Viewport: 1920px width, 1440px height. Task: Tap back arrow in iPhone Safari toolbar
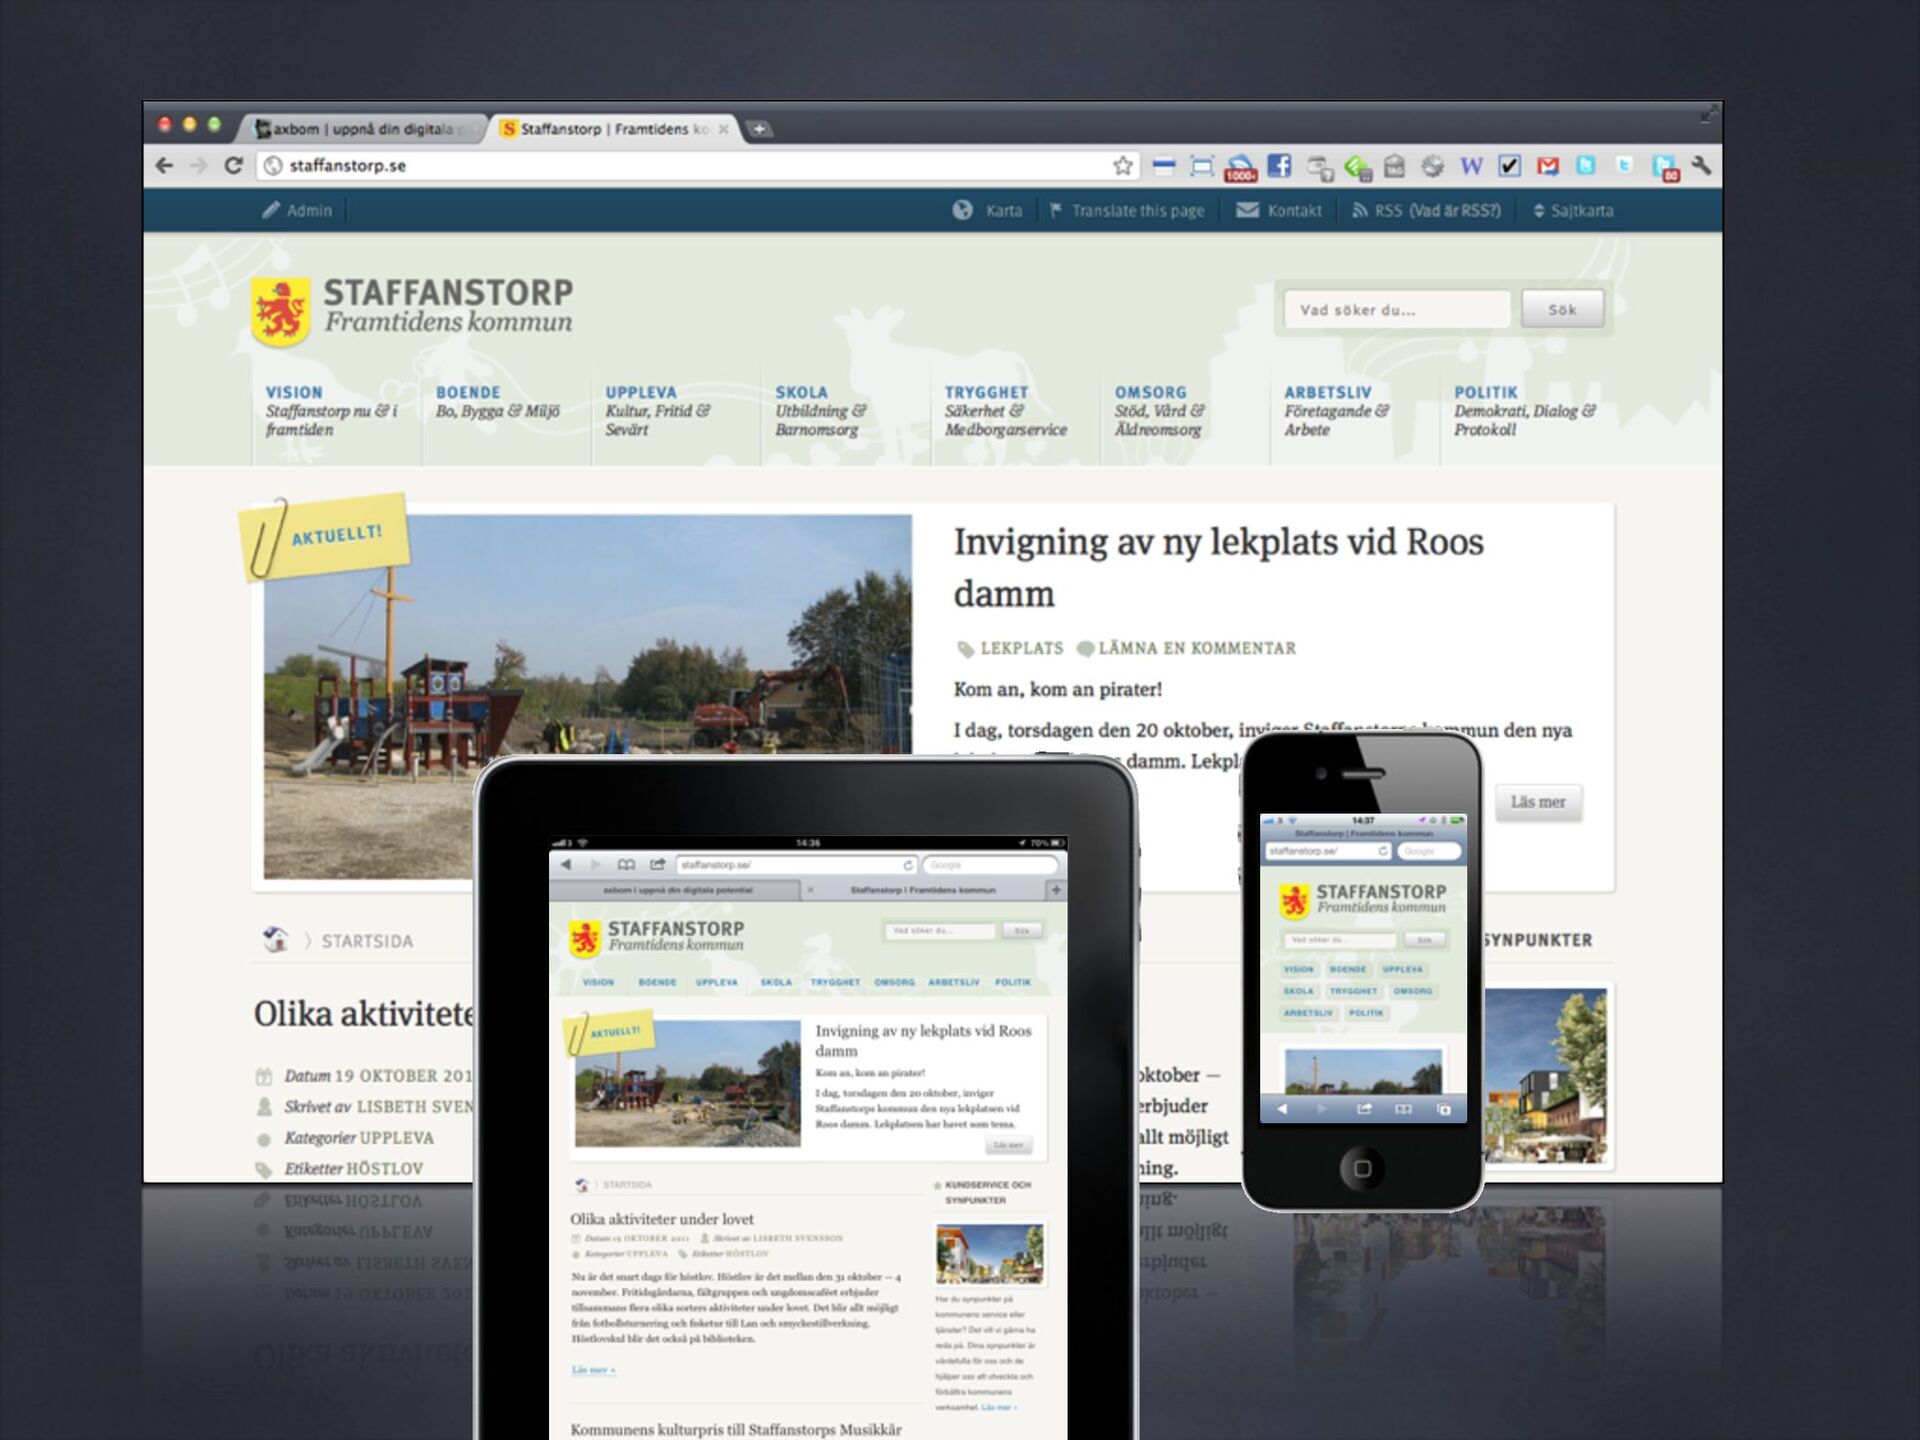[x=1282, y=1109]
